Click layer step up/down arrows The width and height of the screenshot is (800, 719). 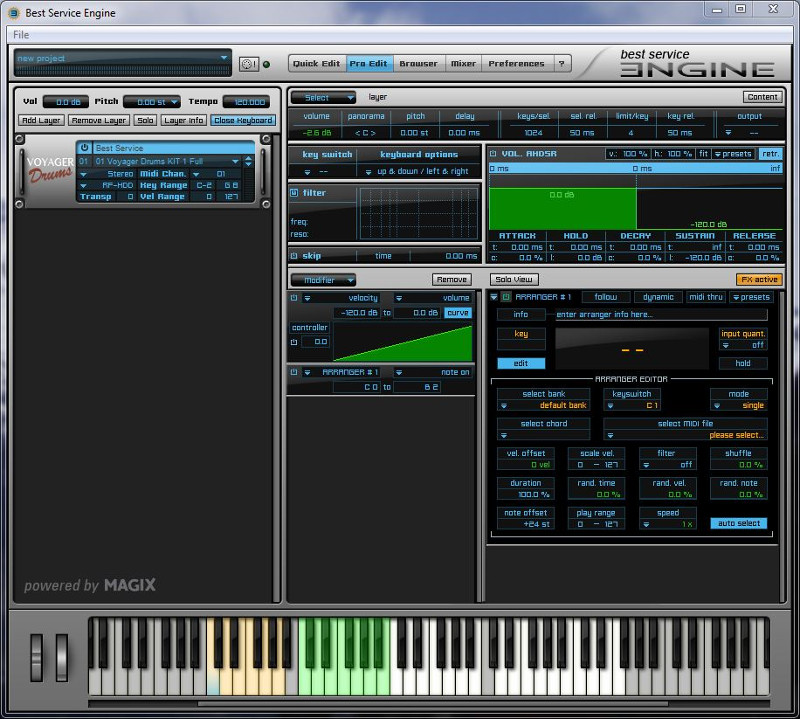click(248, 161)
